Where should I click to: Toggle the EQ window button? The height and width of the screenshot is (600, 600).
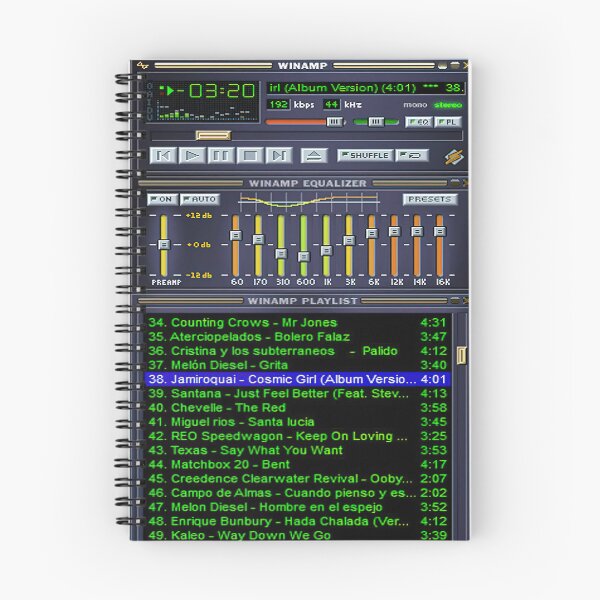coord(419,122)
